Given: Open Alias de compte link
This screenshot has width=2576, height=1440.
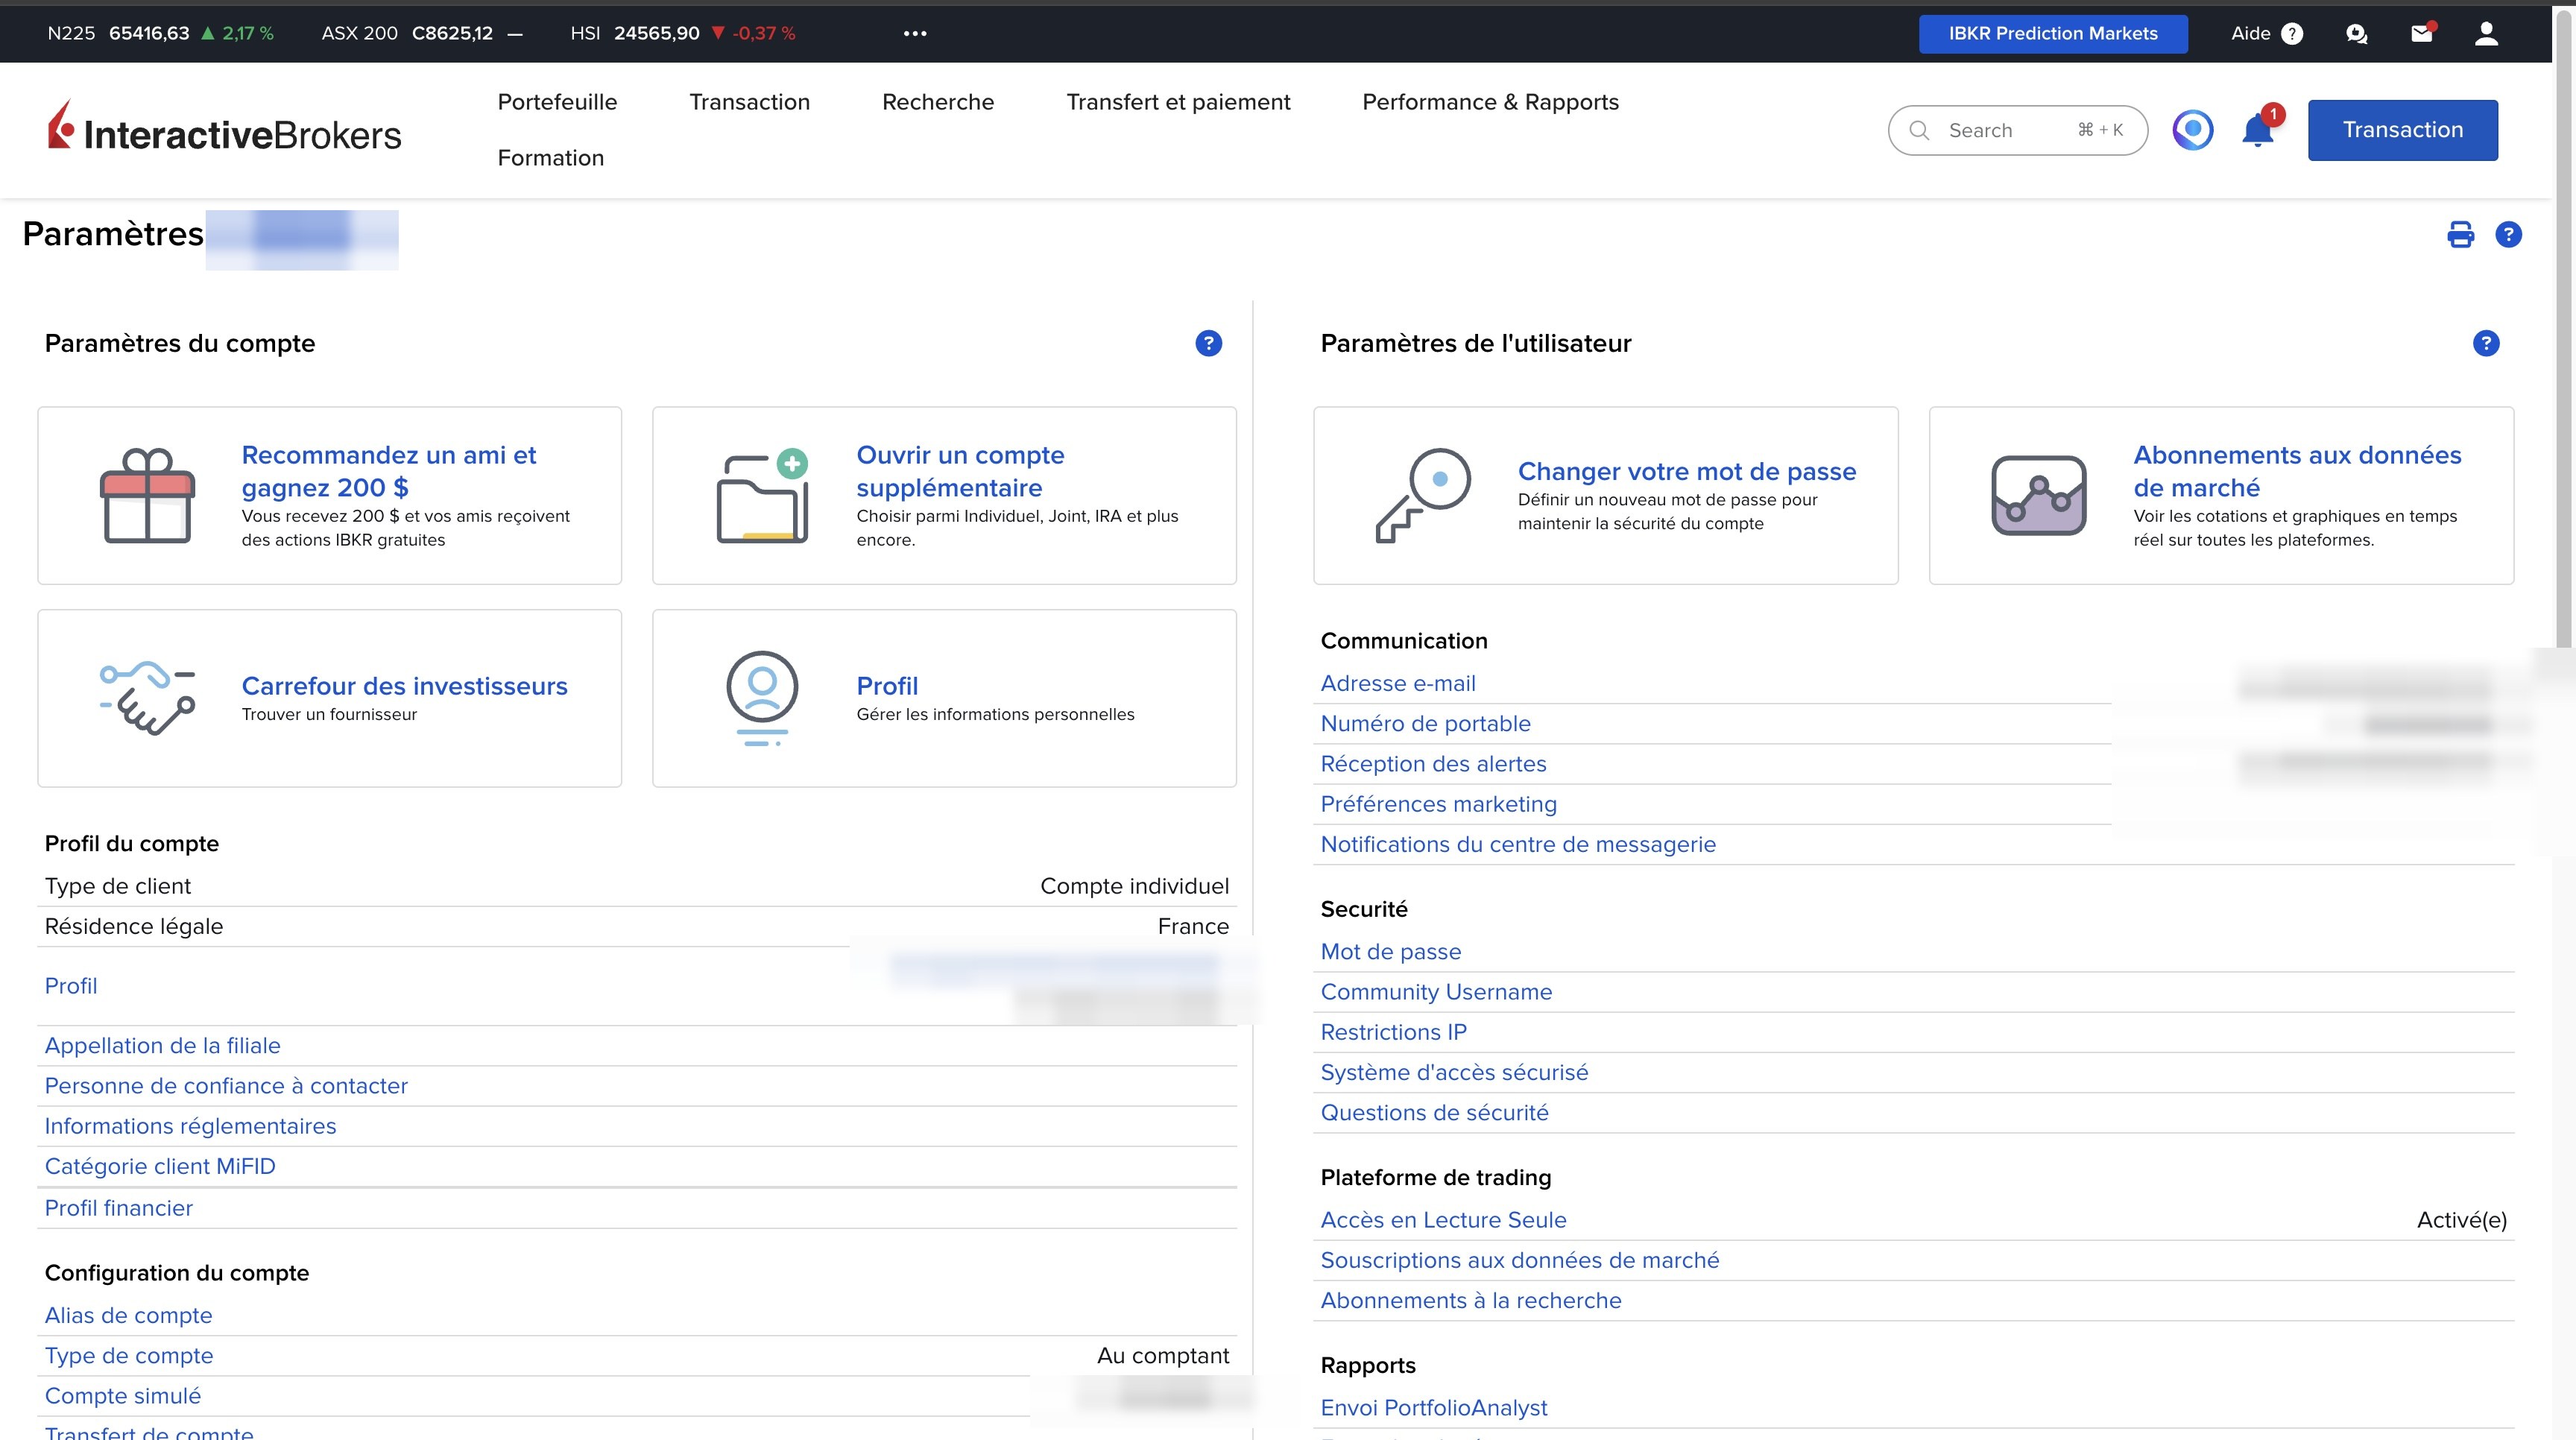Looking at the screenshot, I should (128, 1316).
